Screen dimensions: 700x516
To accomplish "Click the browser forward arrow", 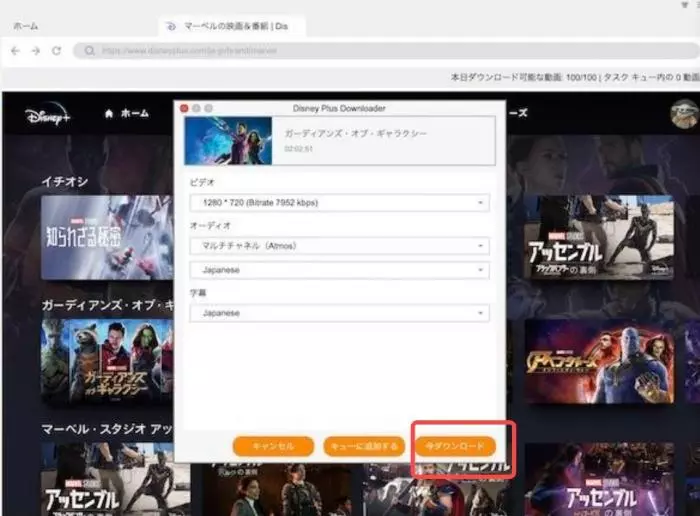I will coord(36,51).
